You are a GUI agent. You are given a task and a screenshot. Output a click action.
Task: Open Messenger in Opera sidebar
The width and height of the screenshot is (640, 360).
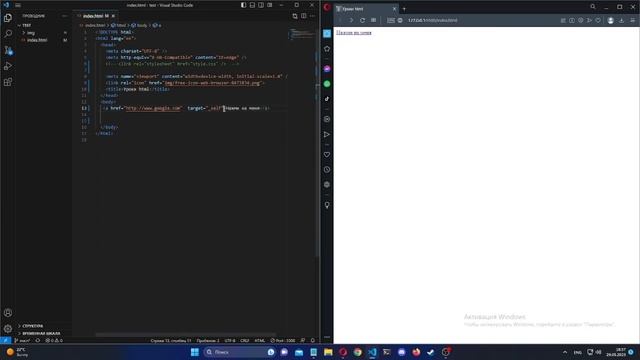point(327,69)
